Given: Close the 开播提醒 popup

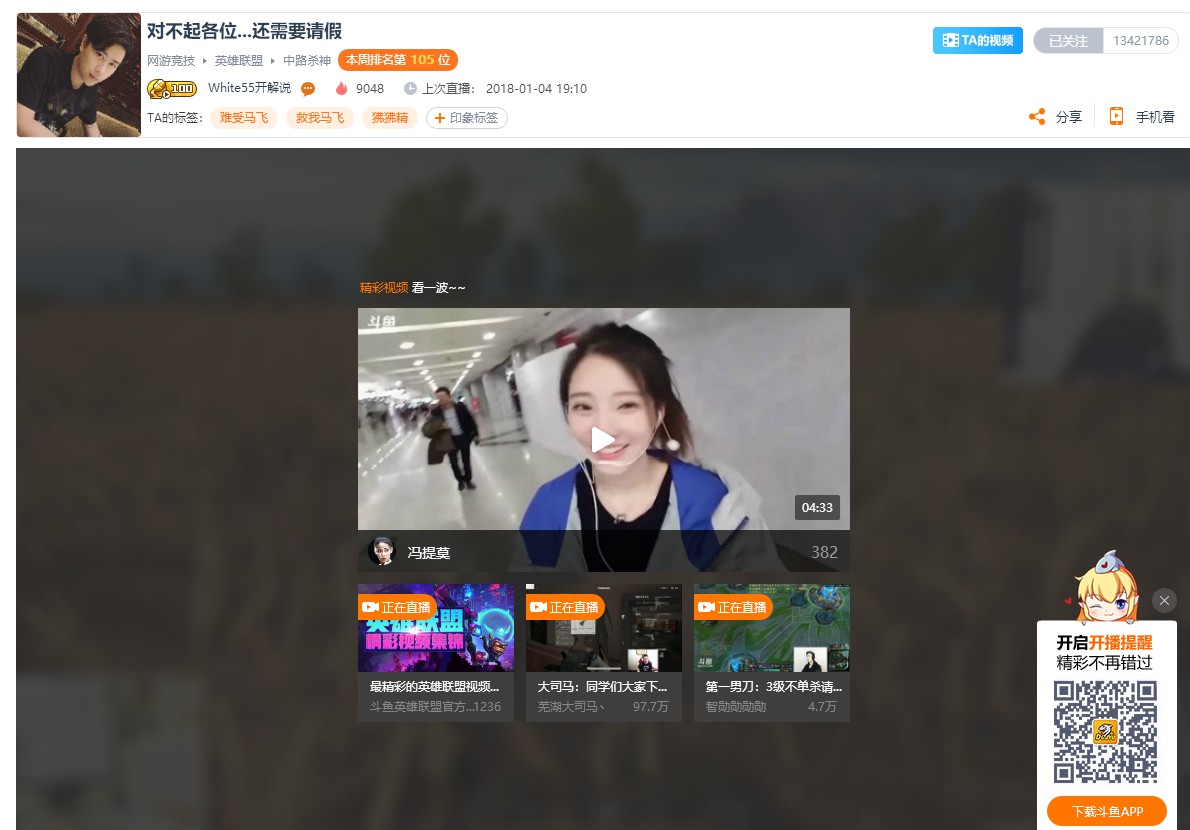Looking at the screenshot, I should click(x=1164, y=600).
